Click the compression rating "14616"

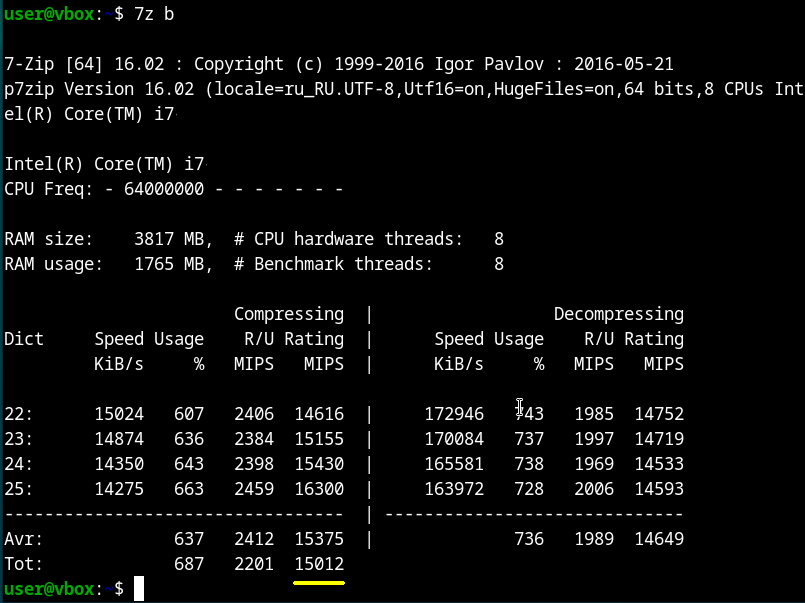(319, 414)
